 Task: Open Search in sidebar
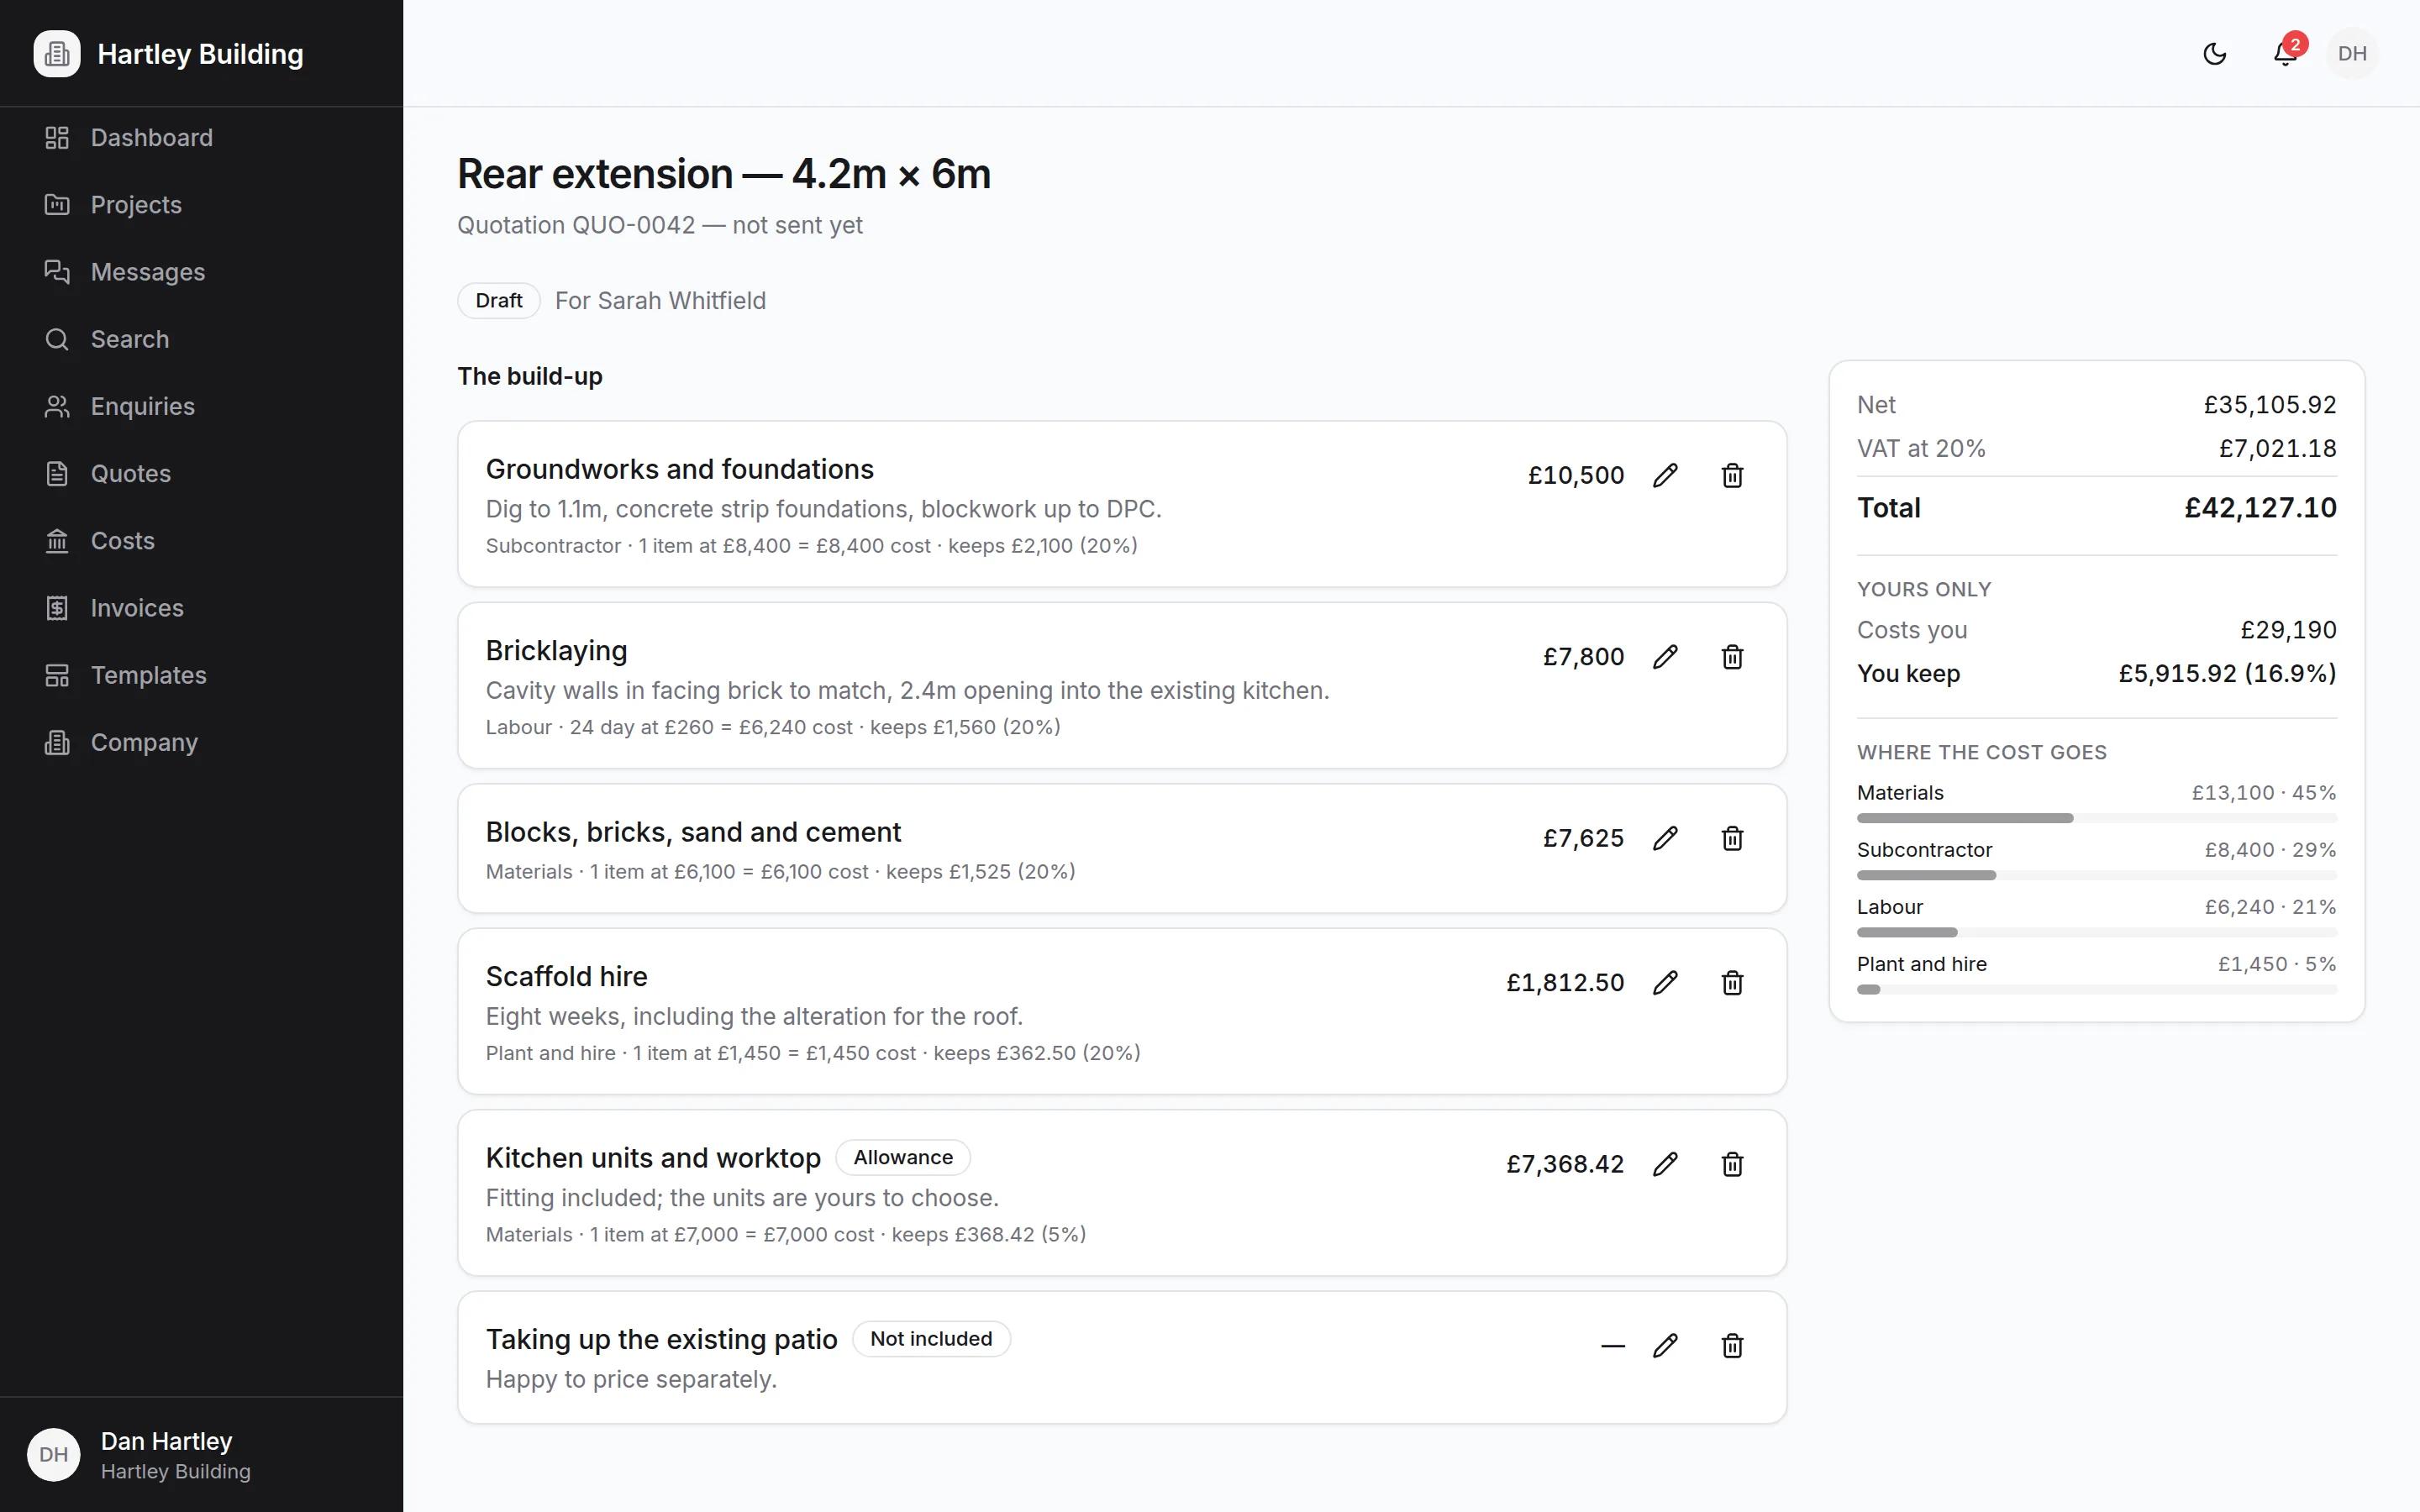click(201, 339)
